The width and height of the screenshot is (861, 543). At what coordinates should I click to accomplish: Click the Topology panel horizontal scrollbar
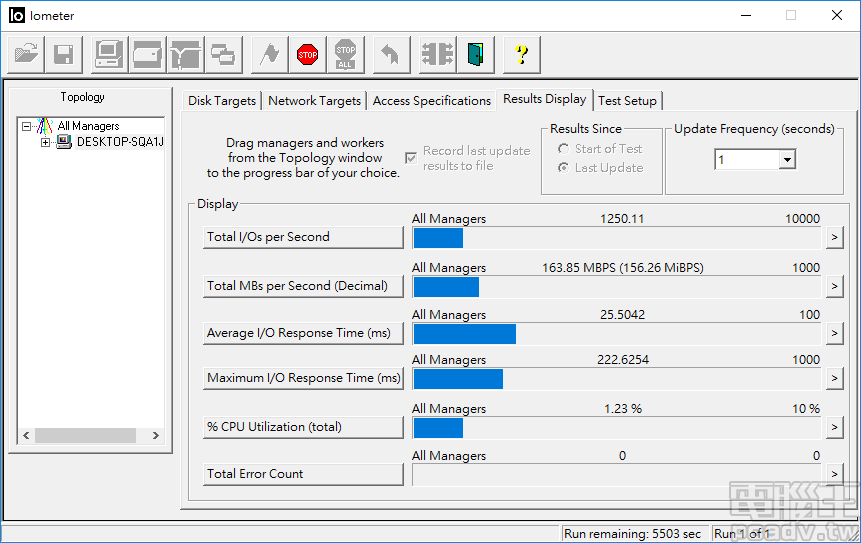pos(85,436)
